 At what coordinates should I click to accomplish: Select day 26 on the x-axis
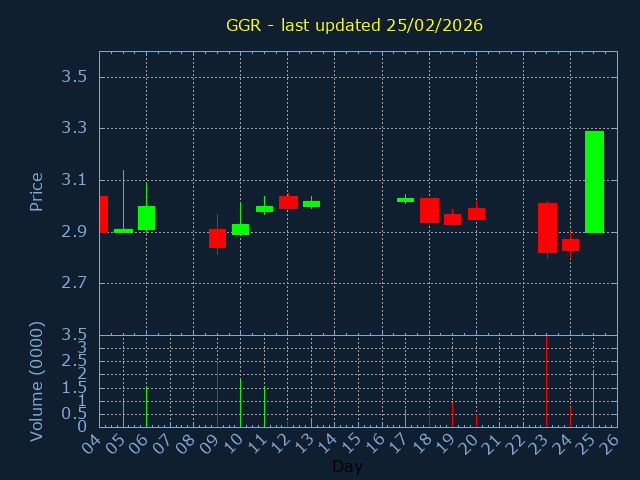tap(609, 441)
